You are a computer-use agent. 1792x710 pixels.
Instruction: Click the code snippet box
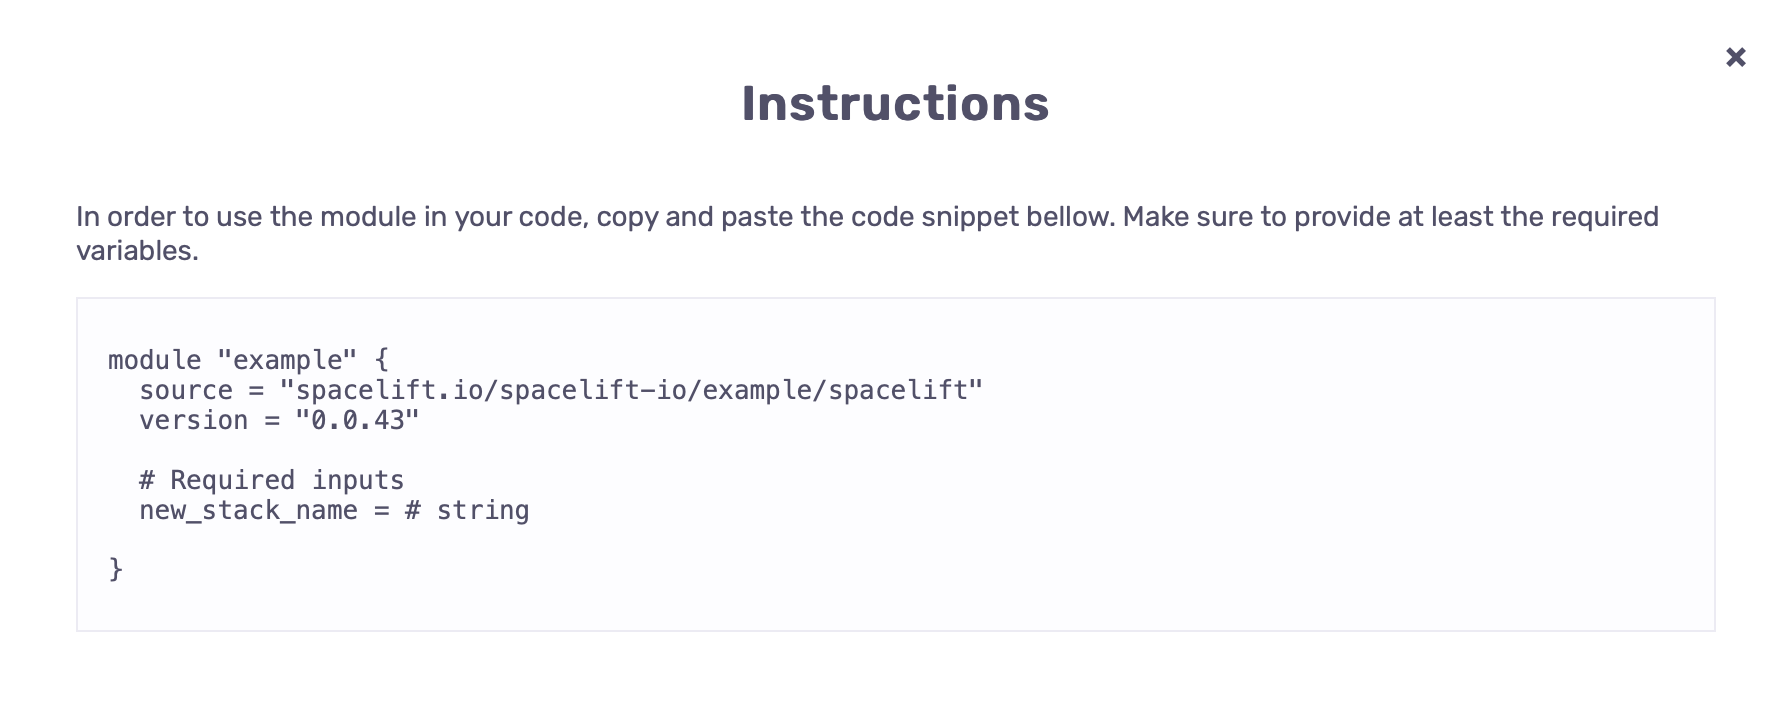pyautogui.click(x=895, y=462)
